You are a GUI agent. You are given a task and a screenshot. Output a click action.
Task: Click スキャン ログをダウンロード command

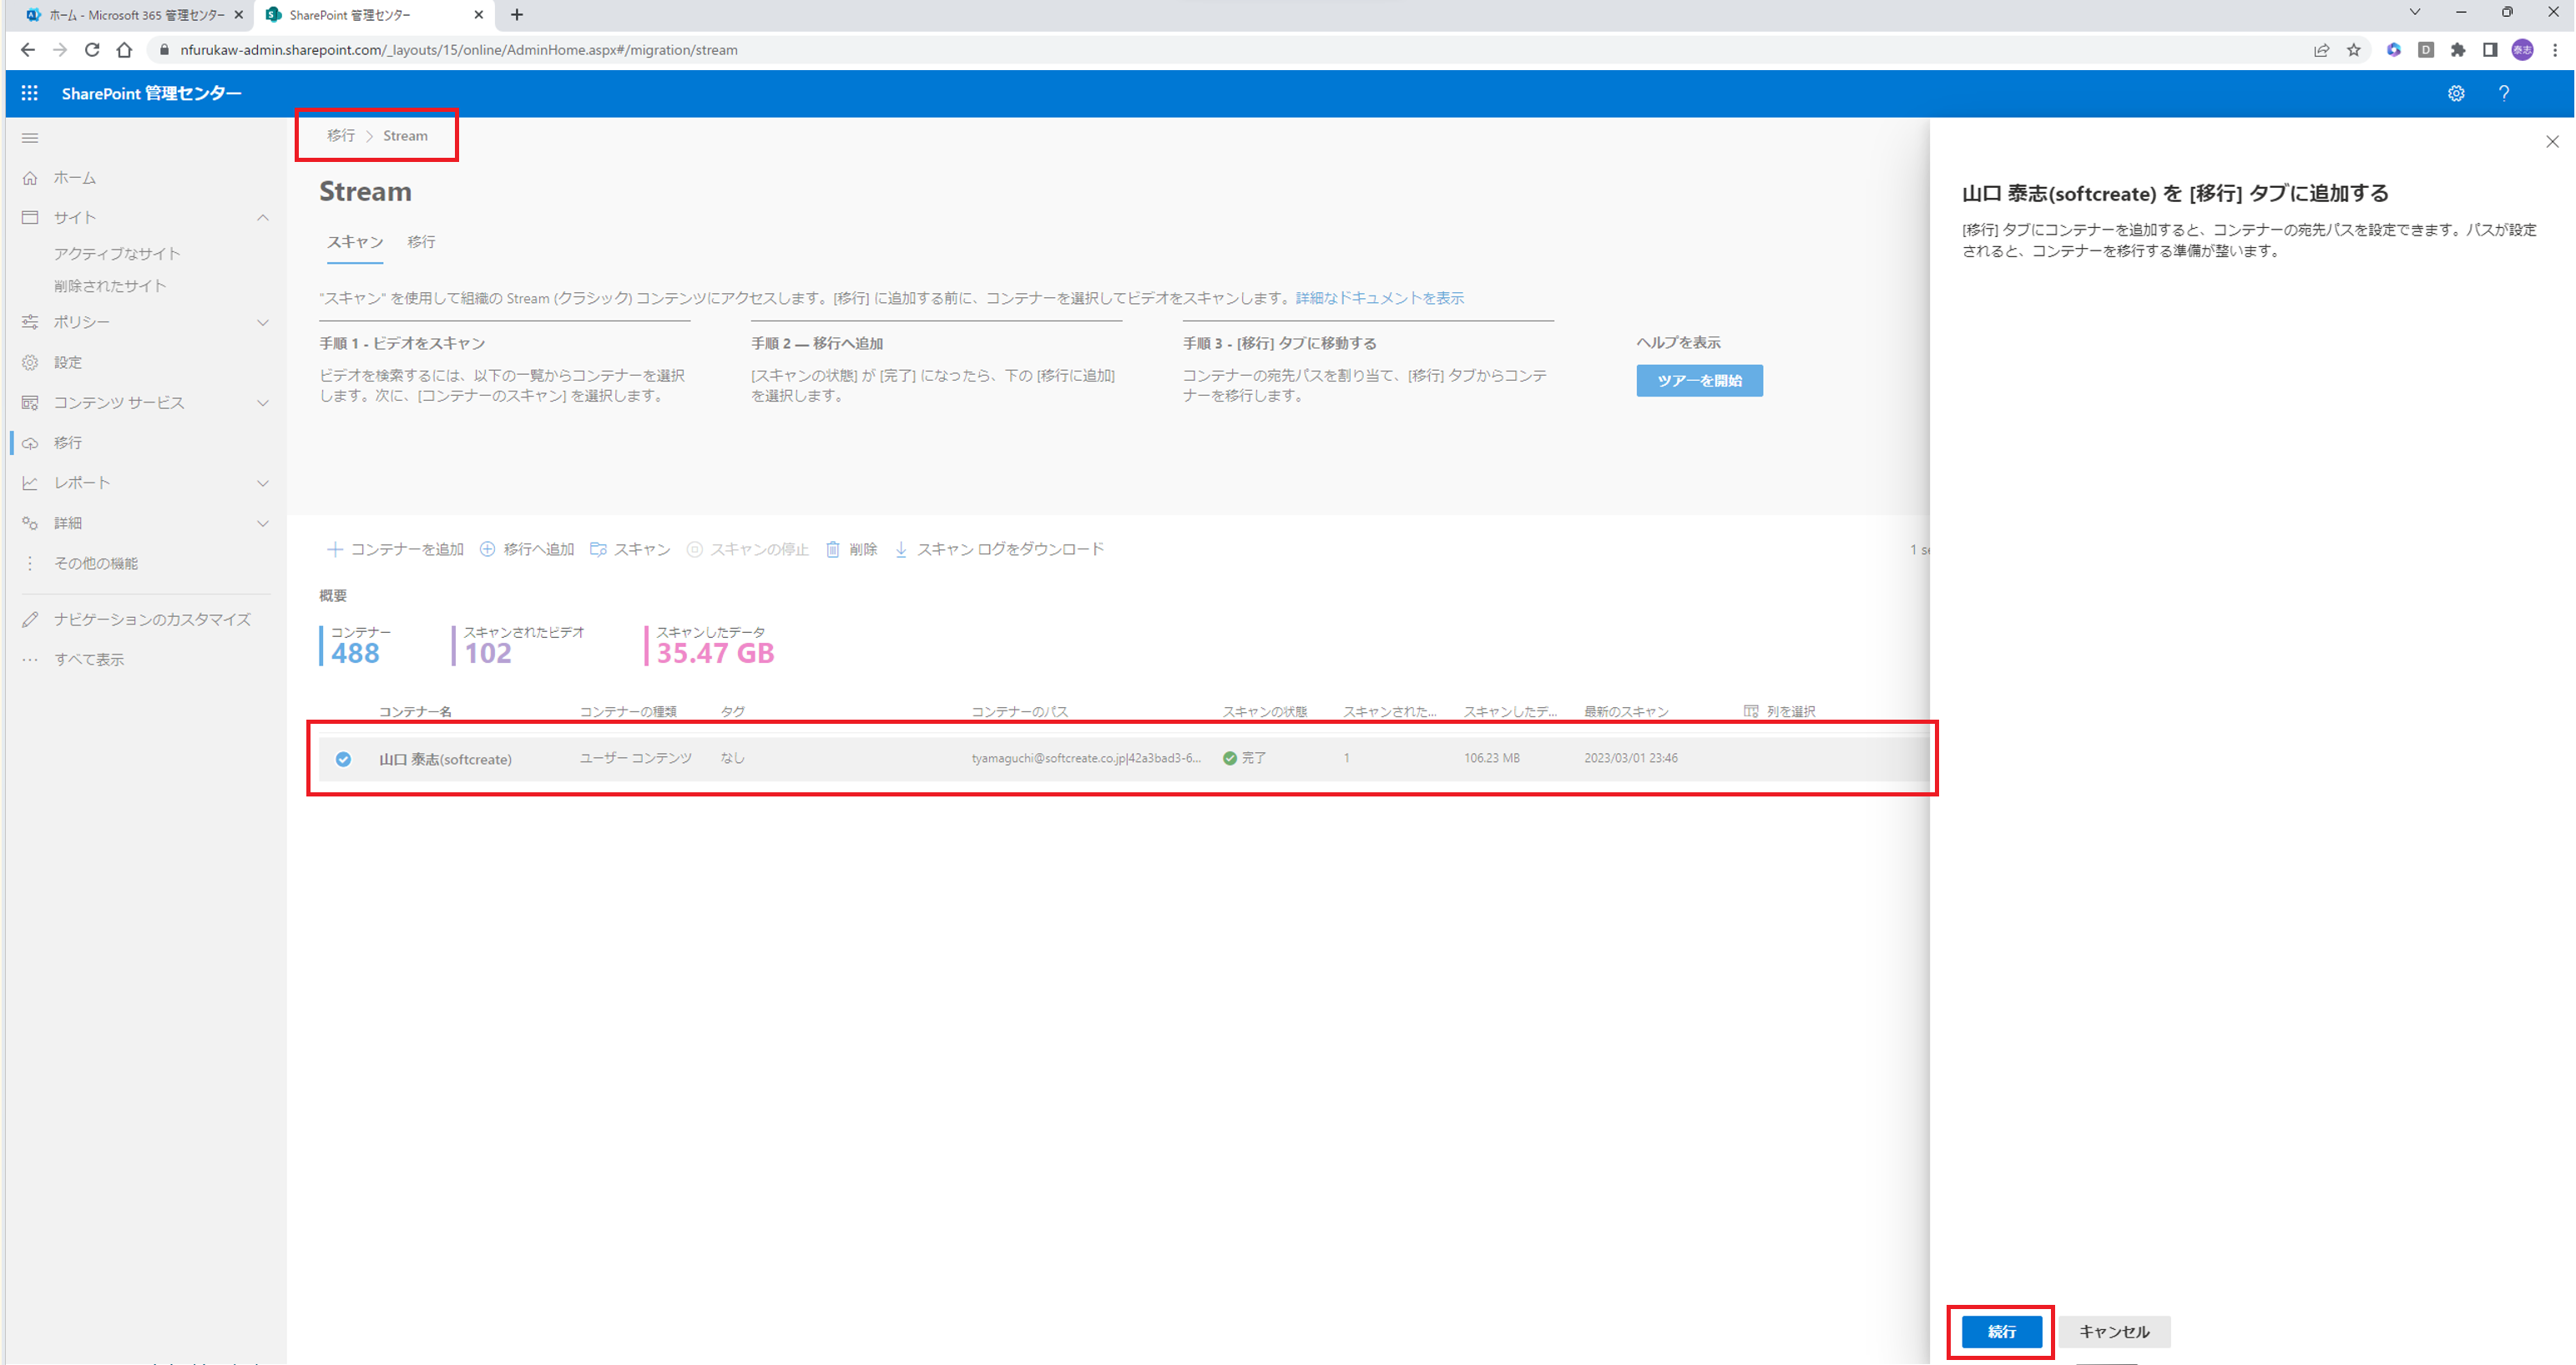998,549
